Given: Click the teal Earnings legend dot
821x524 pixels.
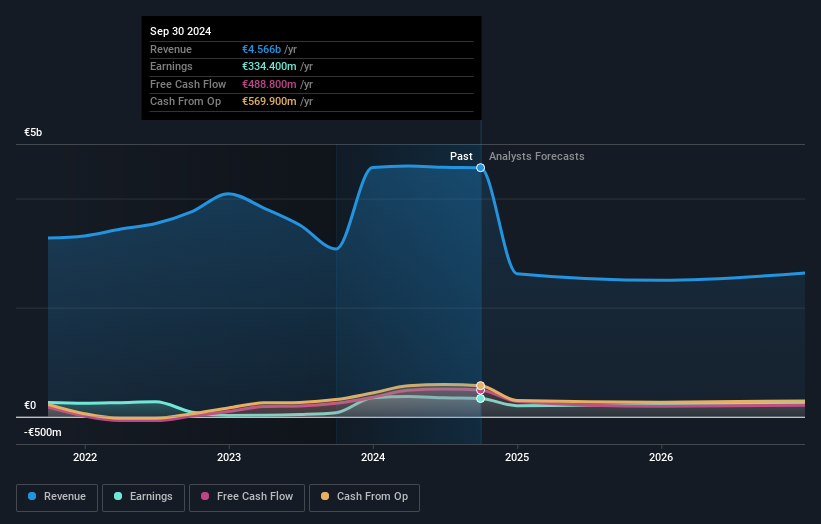Looking at the screenshot, I should (118, 496).
